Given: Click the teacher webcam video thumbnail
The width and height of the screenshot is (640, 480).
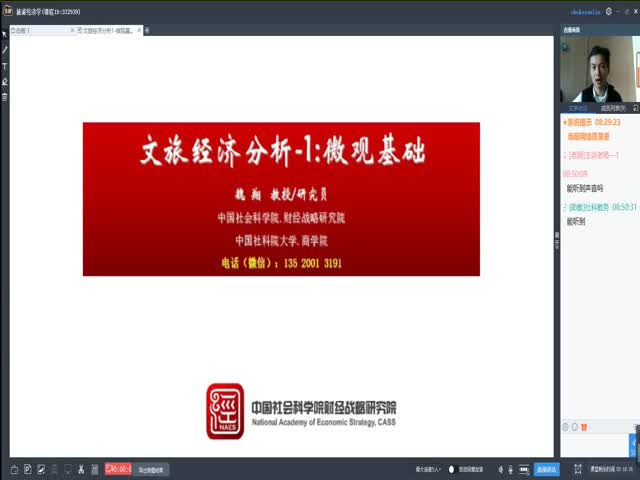Looking at the screenshot, I should coord(600,69).
